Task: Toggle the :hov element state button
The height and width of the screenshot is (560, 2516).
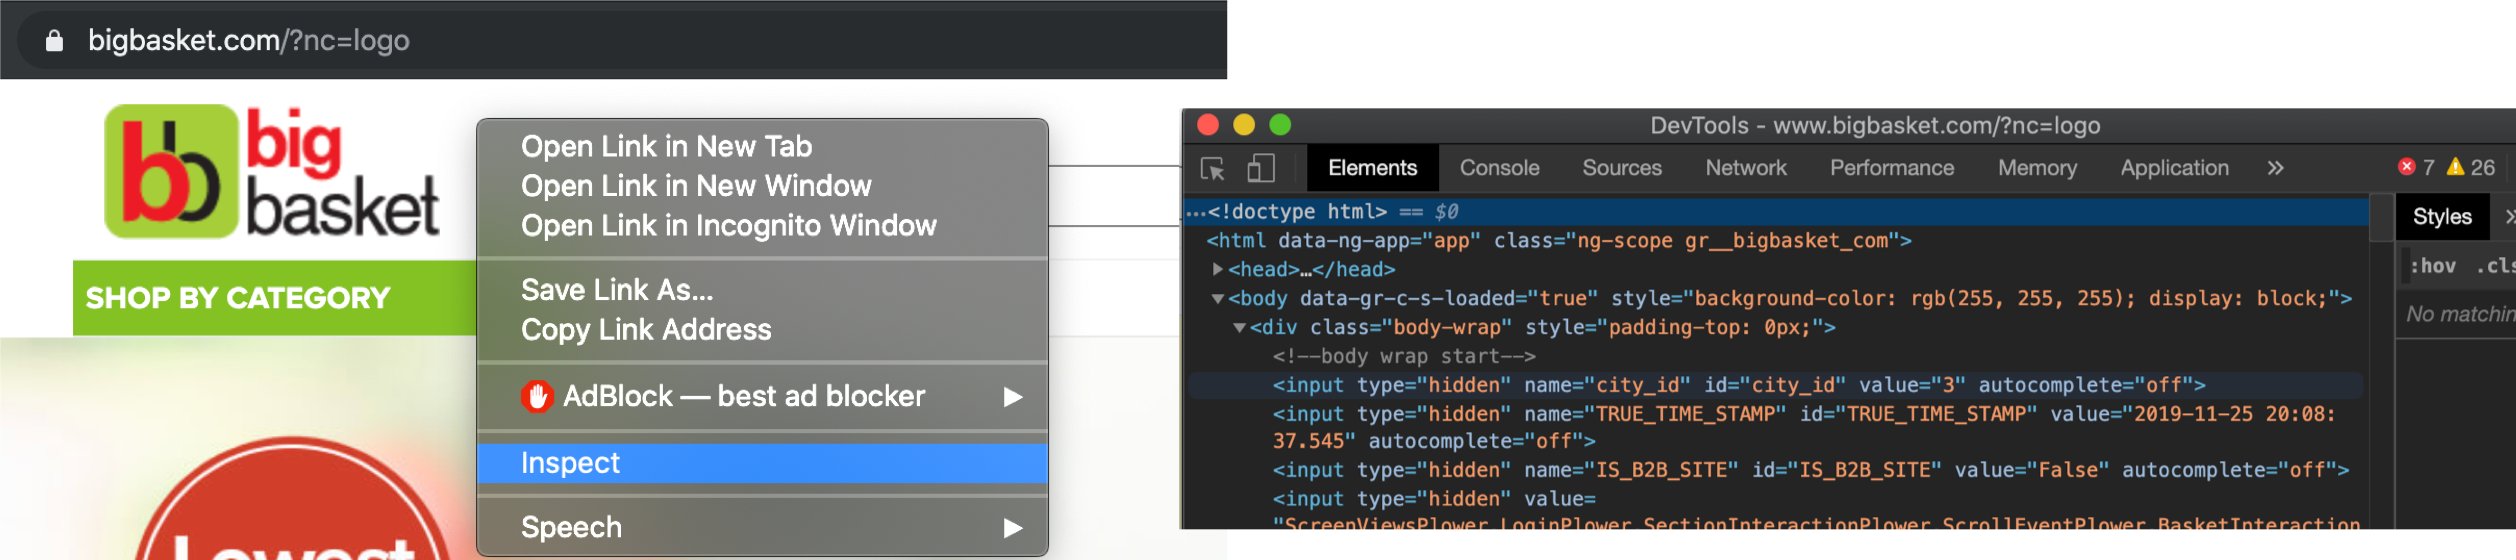Action: click(2432, 266)
